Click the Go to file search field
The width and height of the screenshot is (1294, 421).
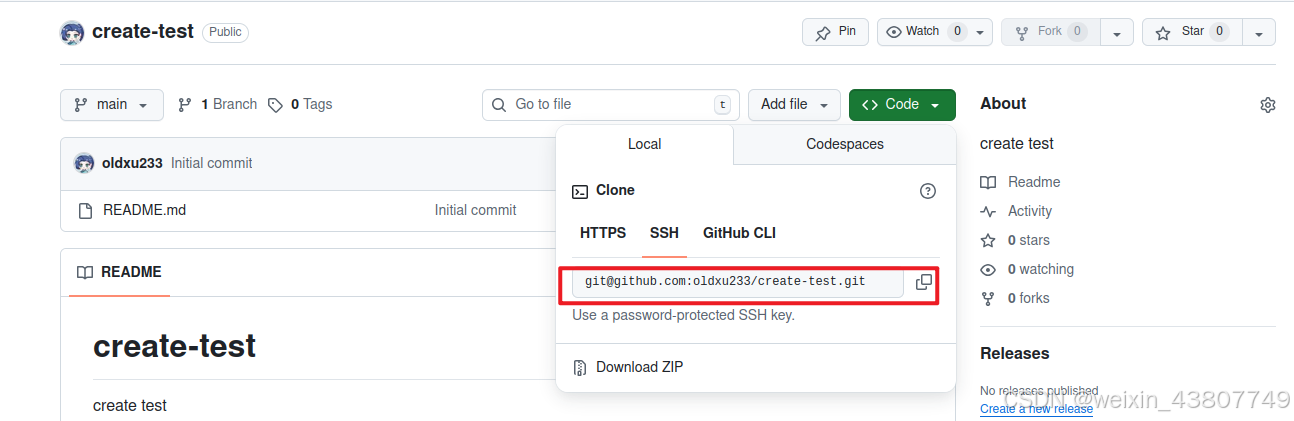point(611,105)
